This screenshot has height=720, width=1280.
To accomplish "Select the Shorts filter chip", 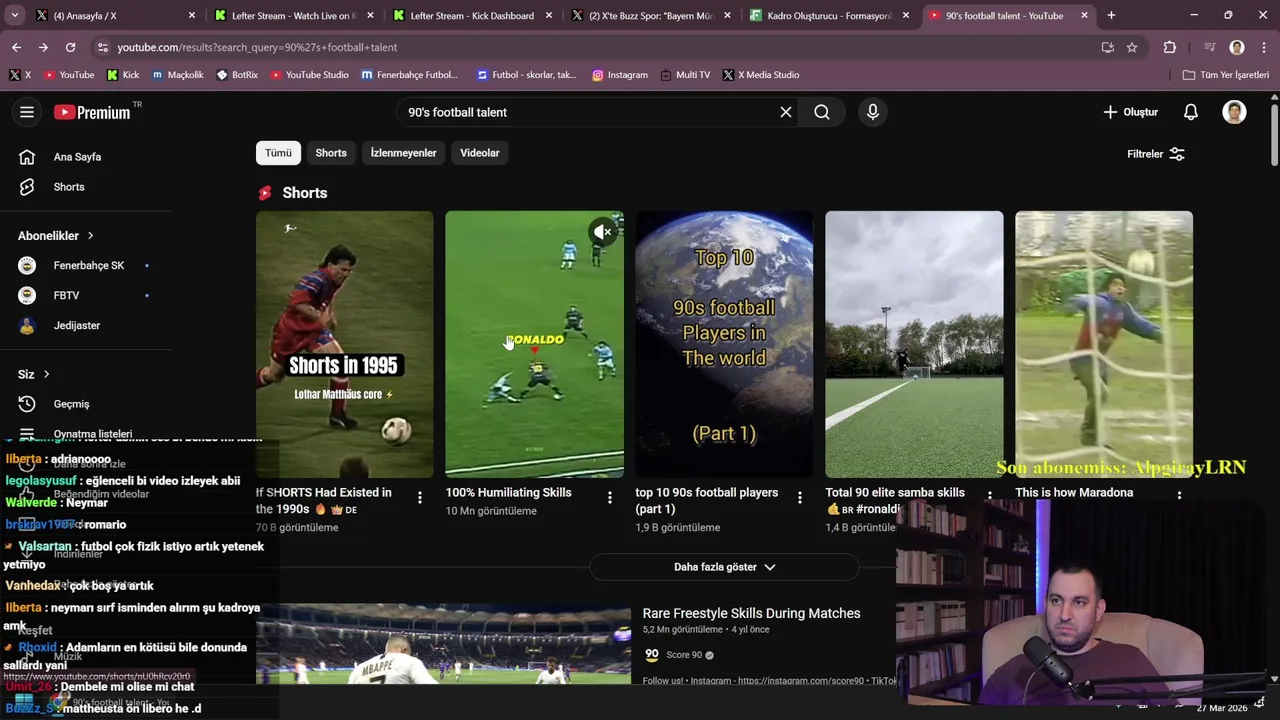I will [x=331, y=153].
